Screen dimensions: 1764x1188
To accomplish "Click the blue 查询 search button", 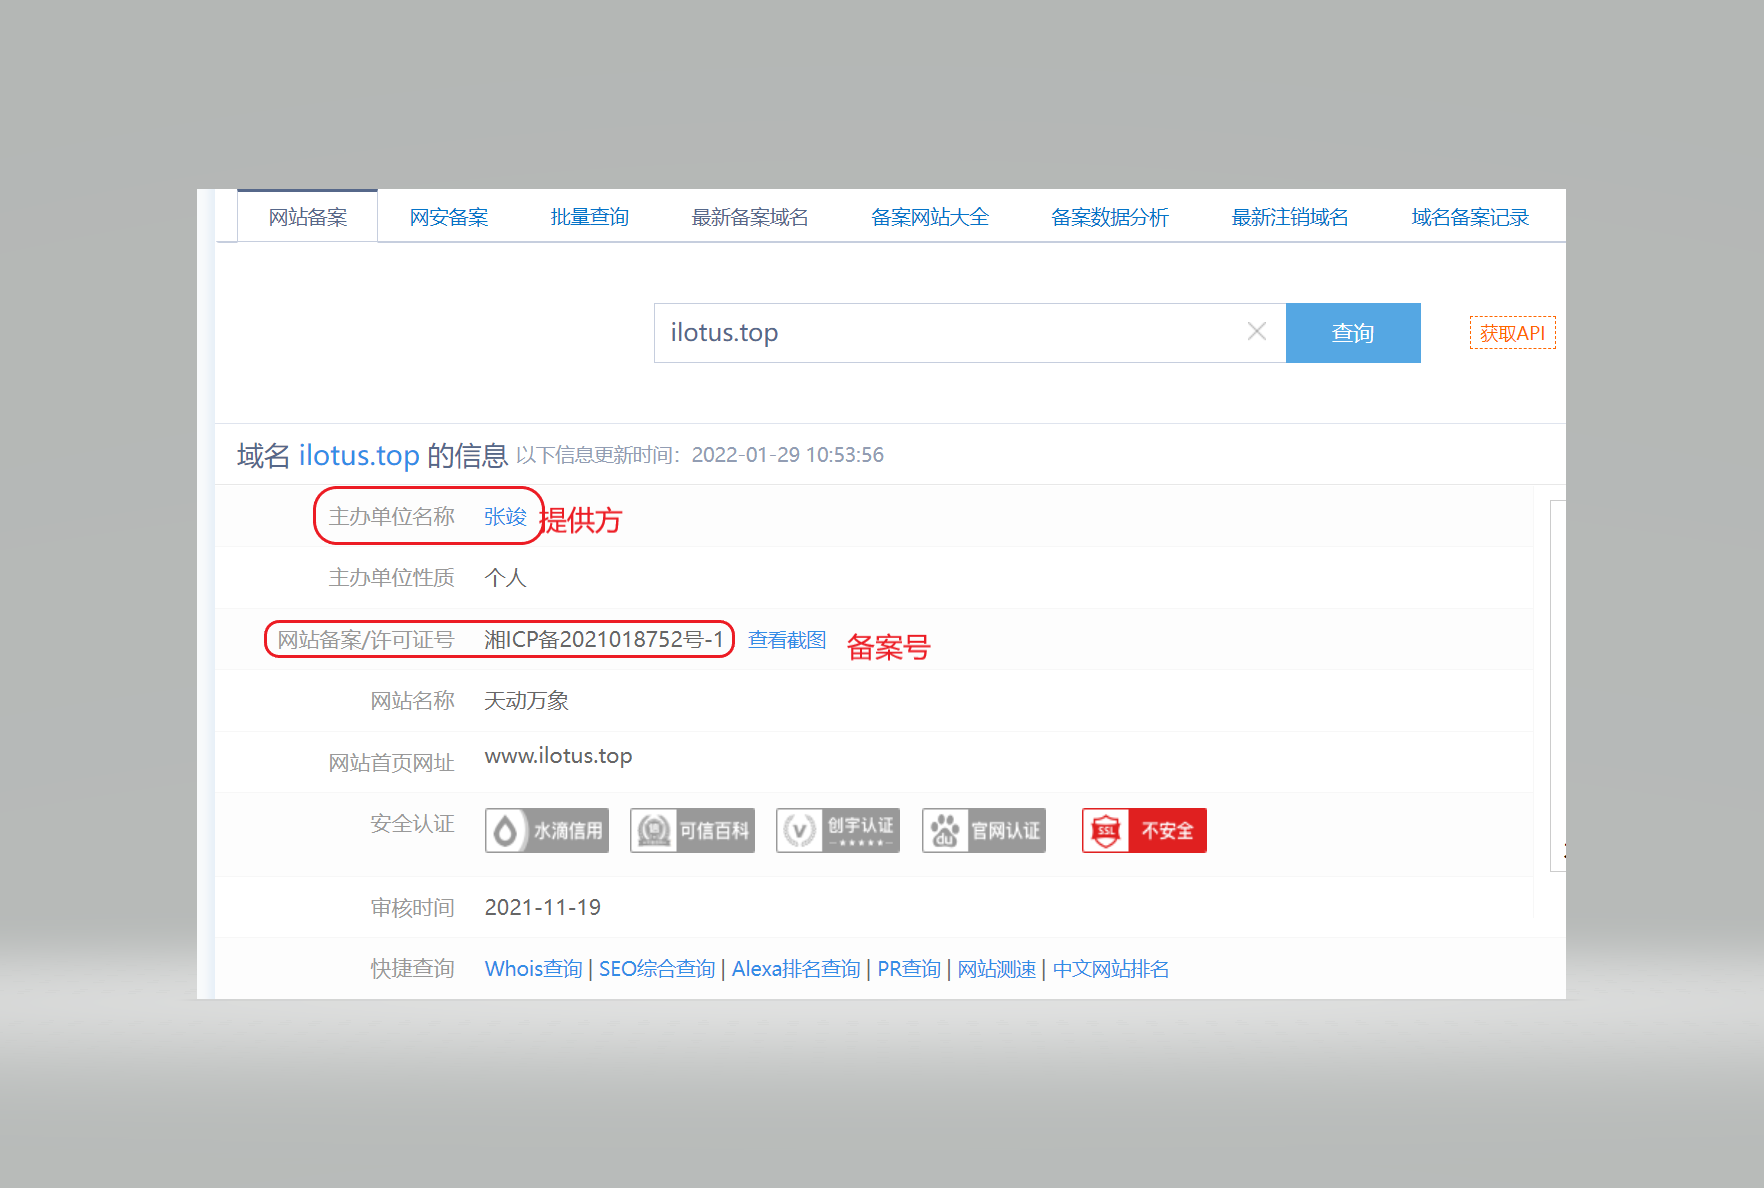I will click(1352, 332).
